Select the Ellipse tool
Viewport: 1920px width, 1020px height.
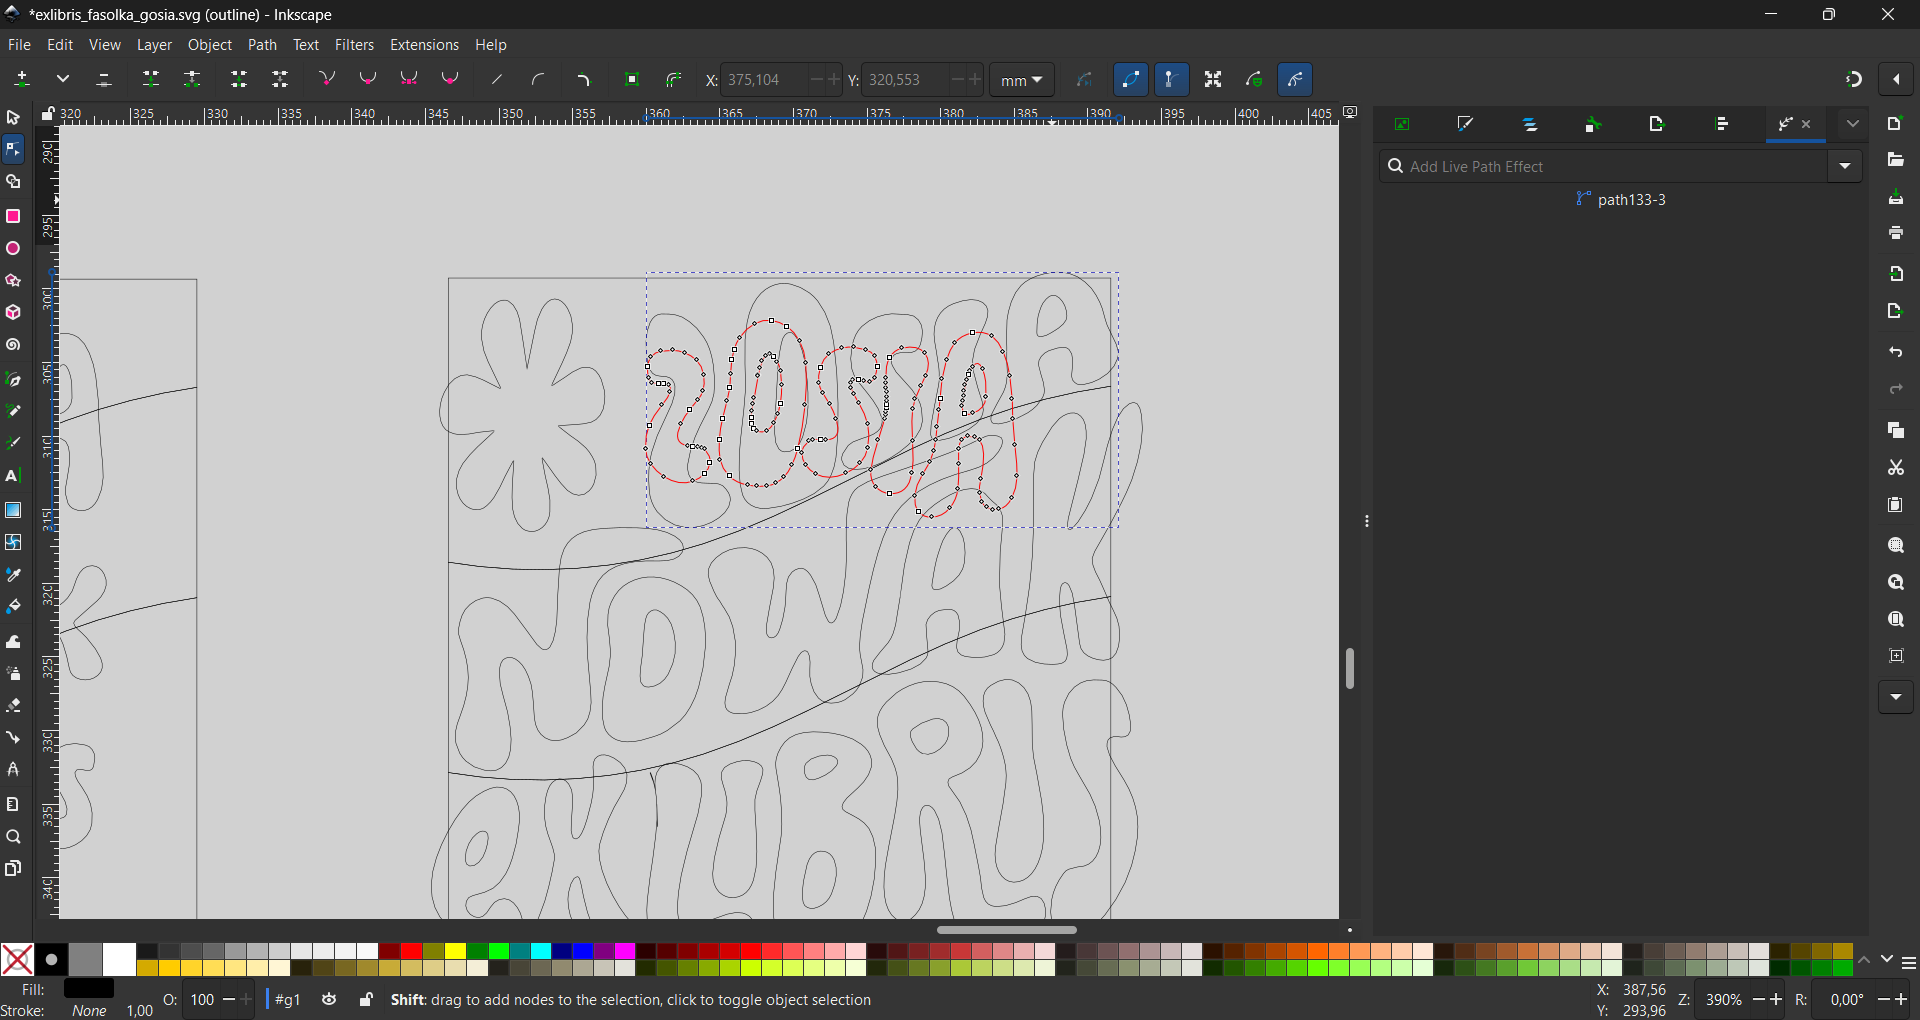(x=13, y=249)
